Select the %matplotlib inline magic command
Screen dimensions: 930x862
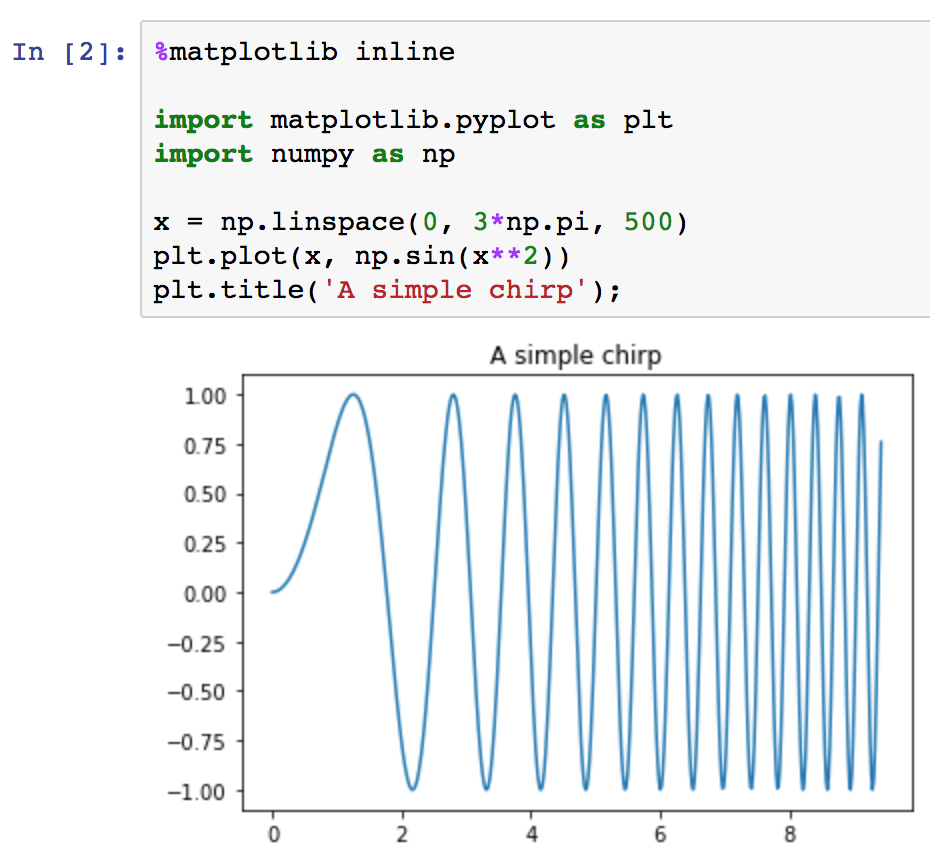[300, 51]
